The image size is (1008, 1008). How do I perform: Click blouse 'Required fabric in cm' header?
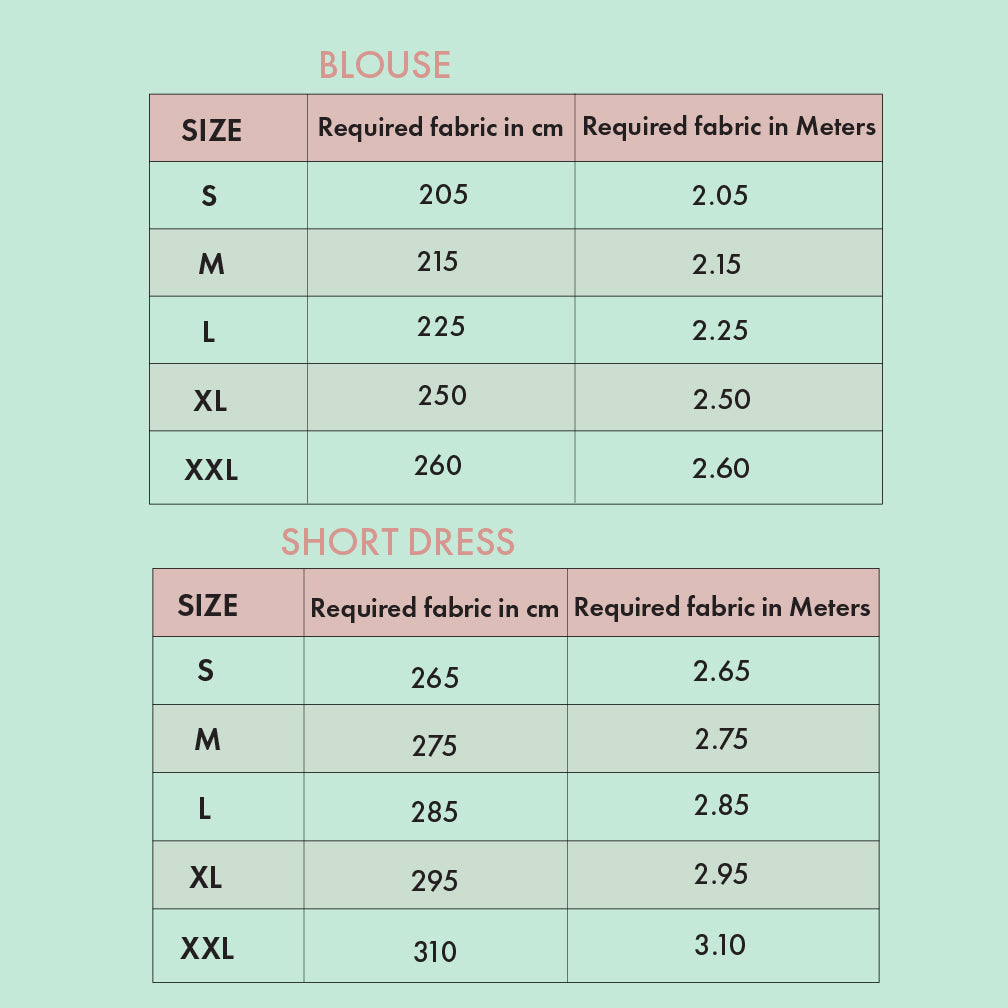(441, 128)
